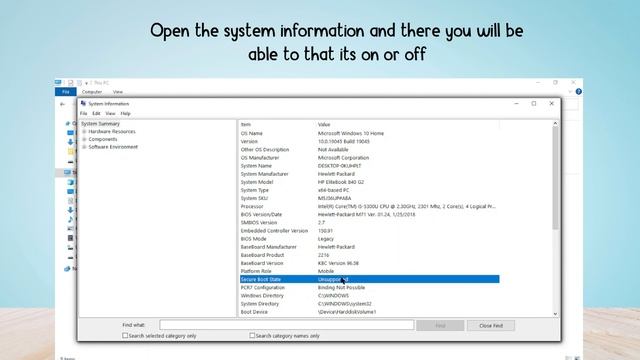Expand the Components node
The image size is (640, 360).
pyautogui.click(x=84, y=139)
